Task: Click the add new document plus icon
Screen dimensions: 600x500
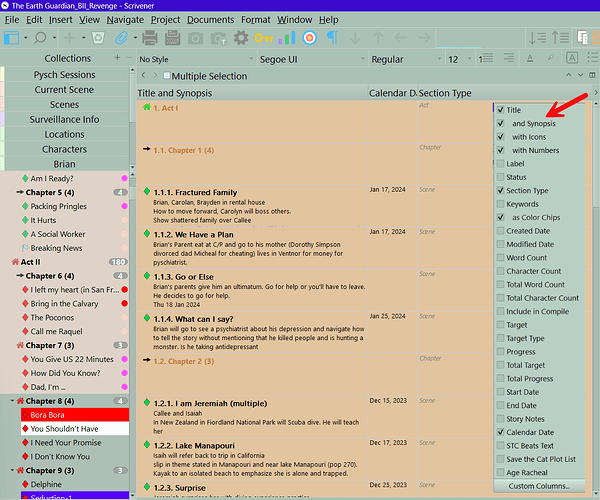Action: click(69, 37)
